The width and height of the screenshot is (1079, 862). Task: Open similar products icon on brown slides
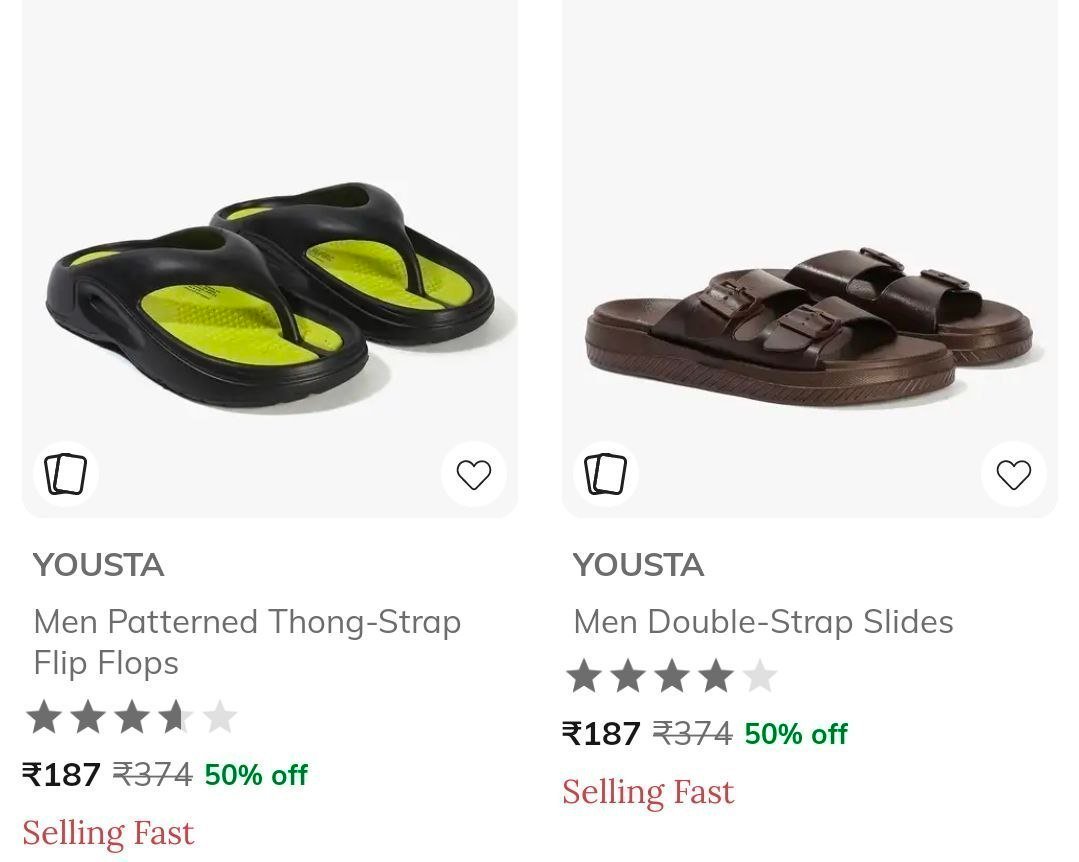tap(606, 474)
